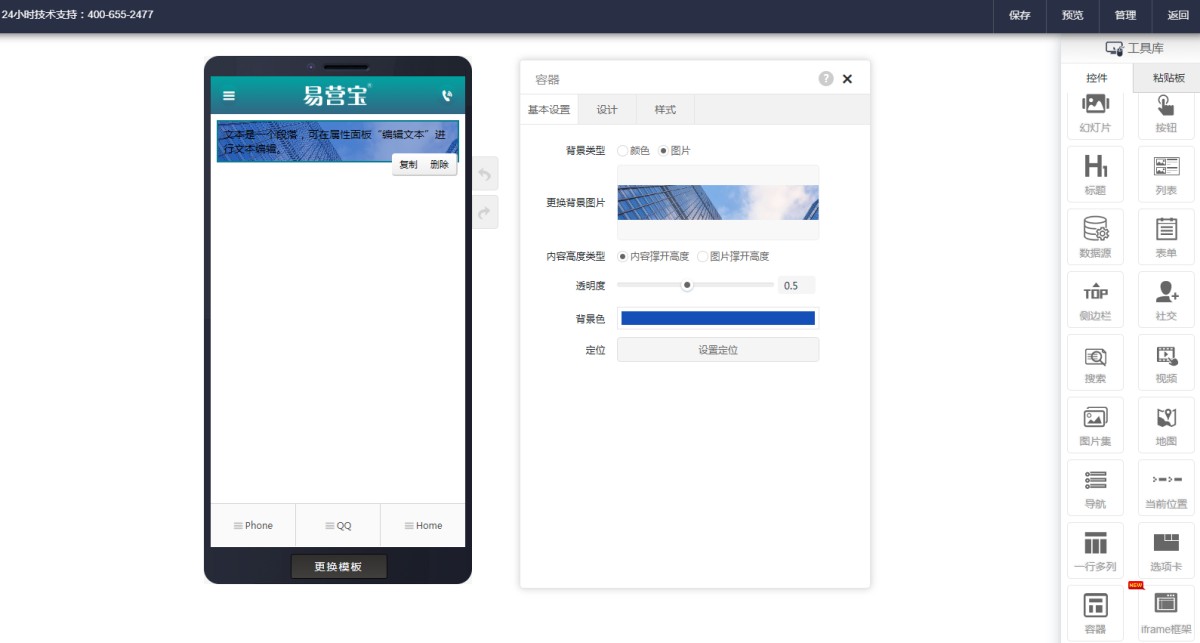Close the 容器 settings panel
This screenshot has width=1200, height=643.
[x=847, y=79]
